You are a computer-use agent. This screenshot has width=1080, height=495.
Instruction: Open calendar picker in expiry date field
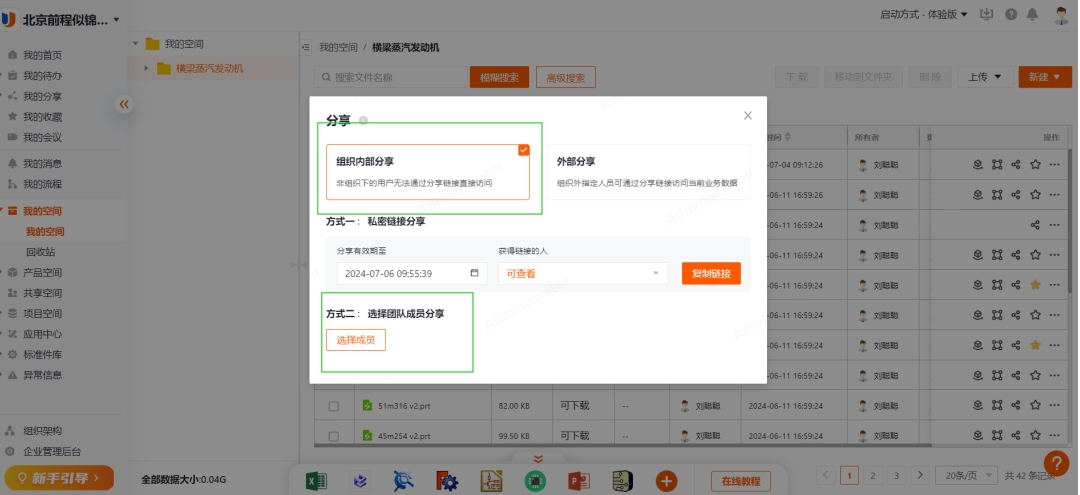tap(474, 273)
